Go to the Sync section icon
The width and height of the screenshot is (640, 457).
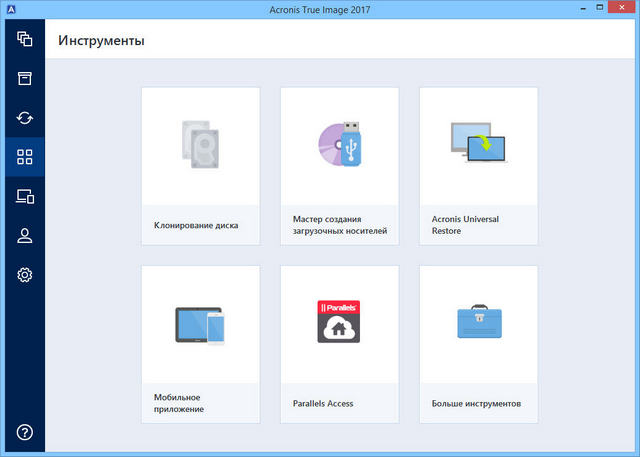pos(25,118)
